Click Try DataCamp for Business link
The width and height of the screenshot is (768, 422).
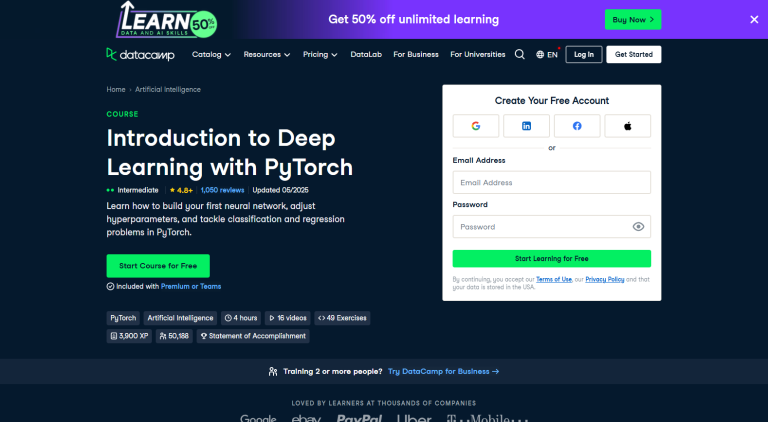[x=443, y=372]
